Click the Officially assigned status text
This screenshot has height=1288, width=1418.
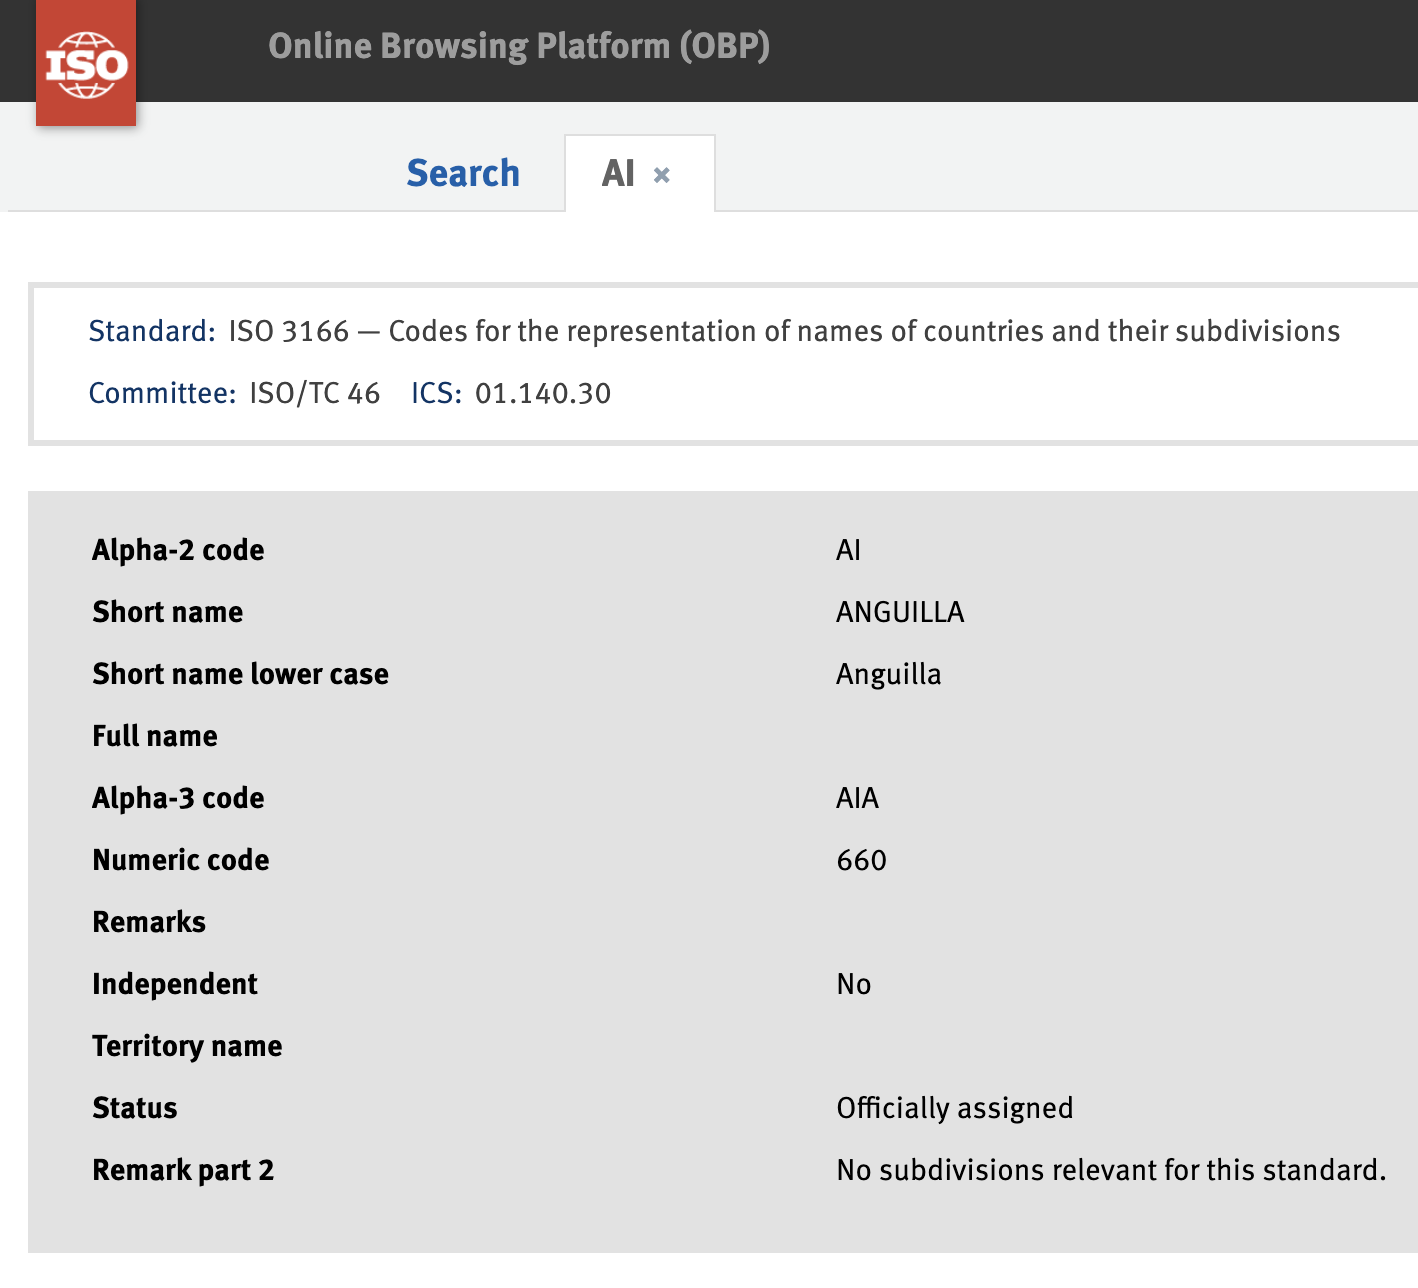click(954, 1108)
